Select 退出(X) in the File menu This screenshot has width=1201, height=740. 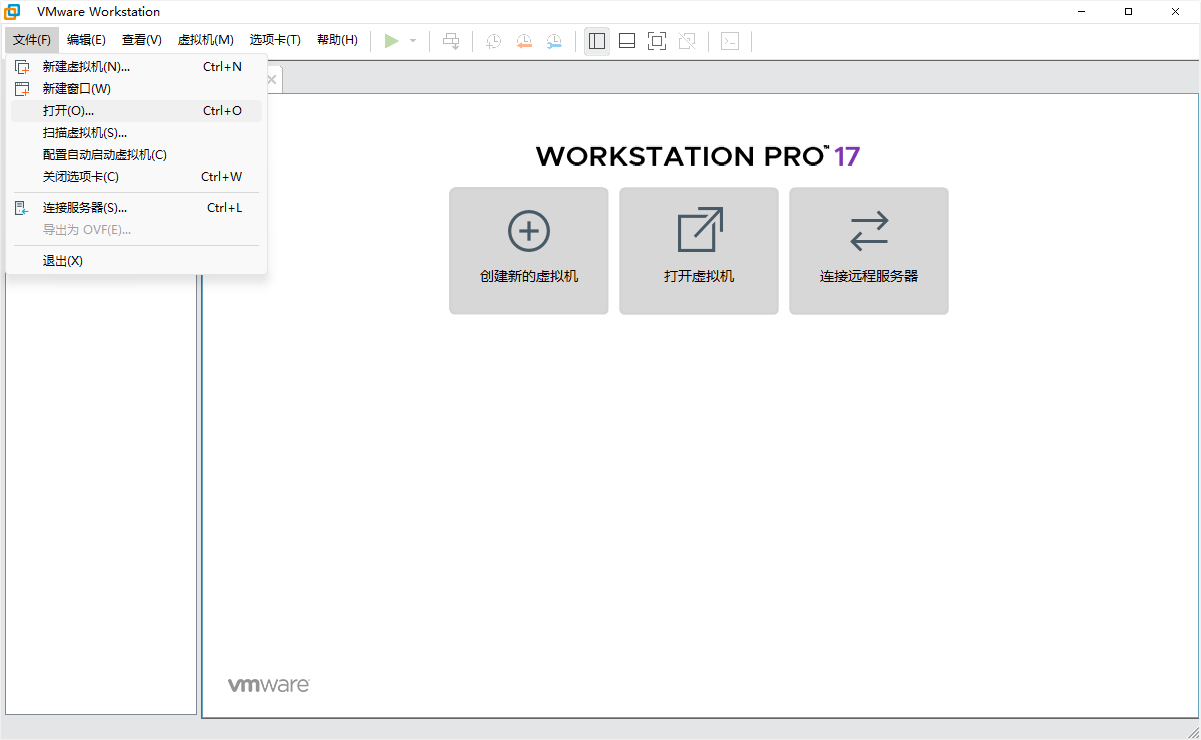click(136, 261)
